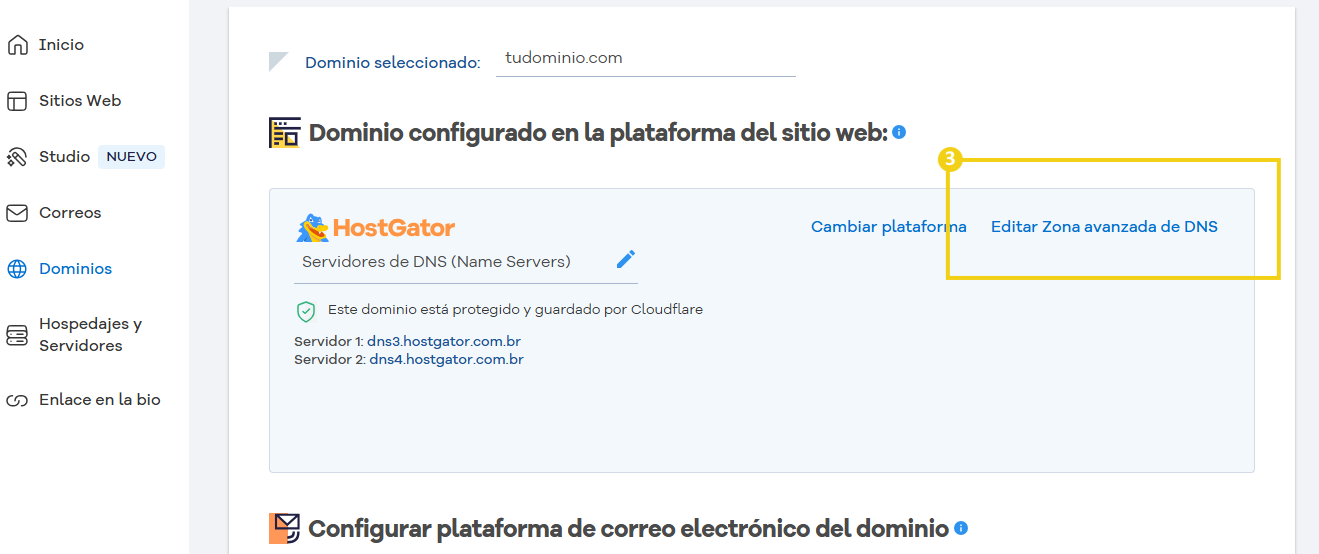Open Hospedajes y Servidores menu item

tap(90, 335)
